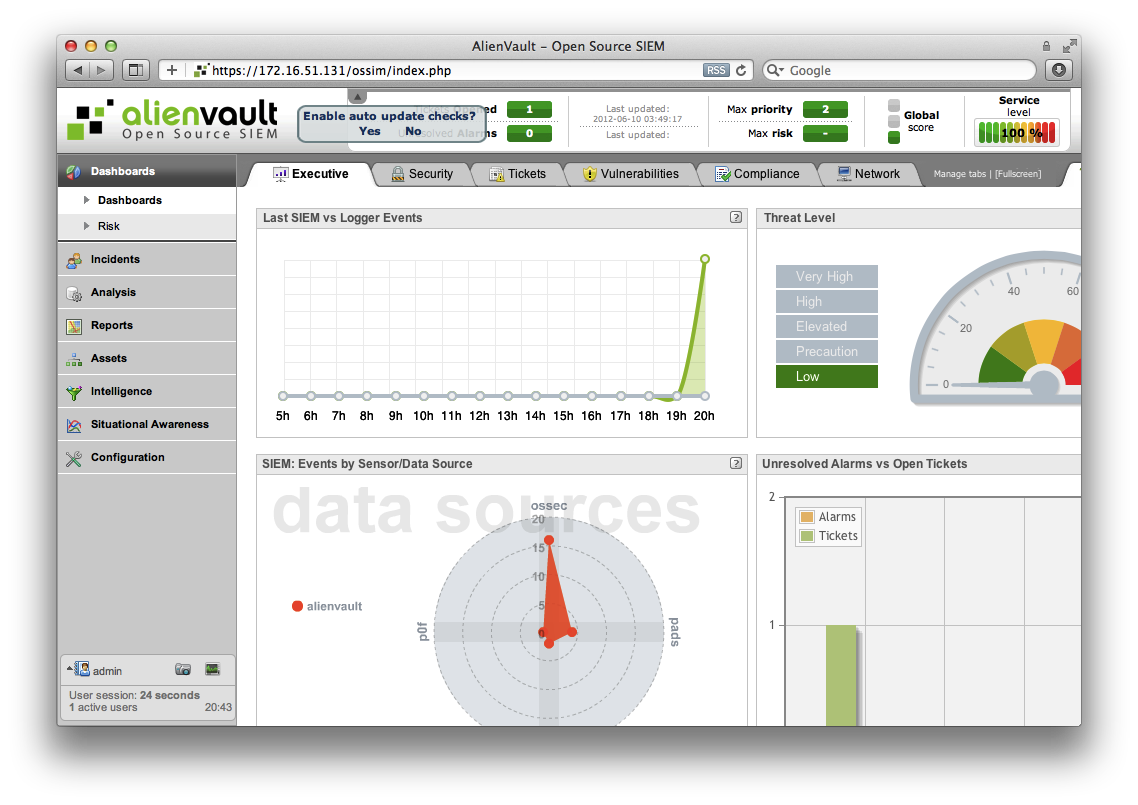Viewport: 1138px width, 805px height.
Task: Open the Tickets tab
Action: point(517,174)
